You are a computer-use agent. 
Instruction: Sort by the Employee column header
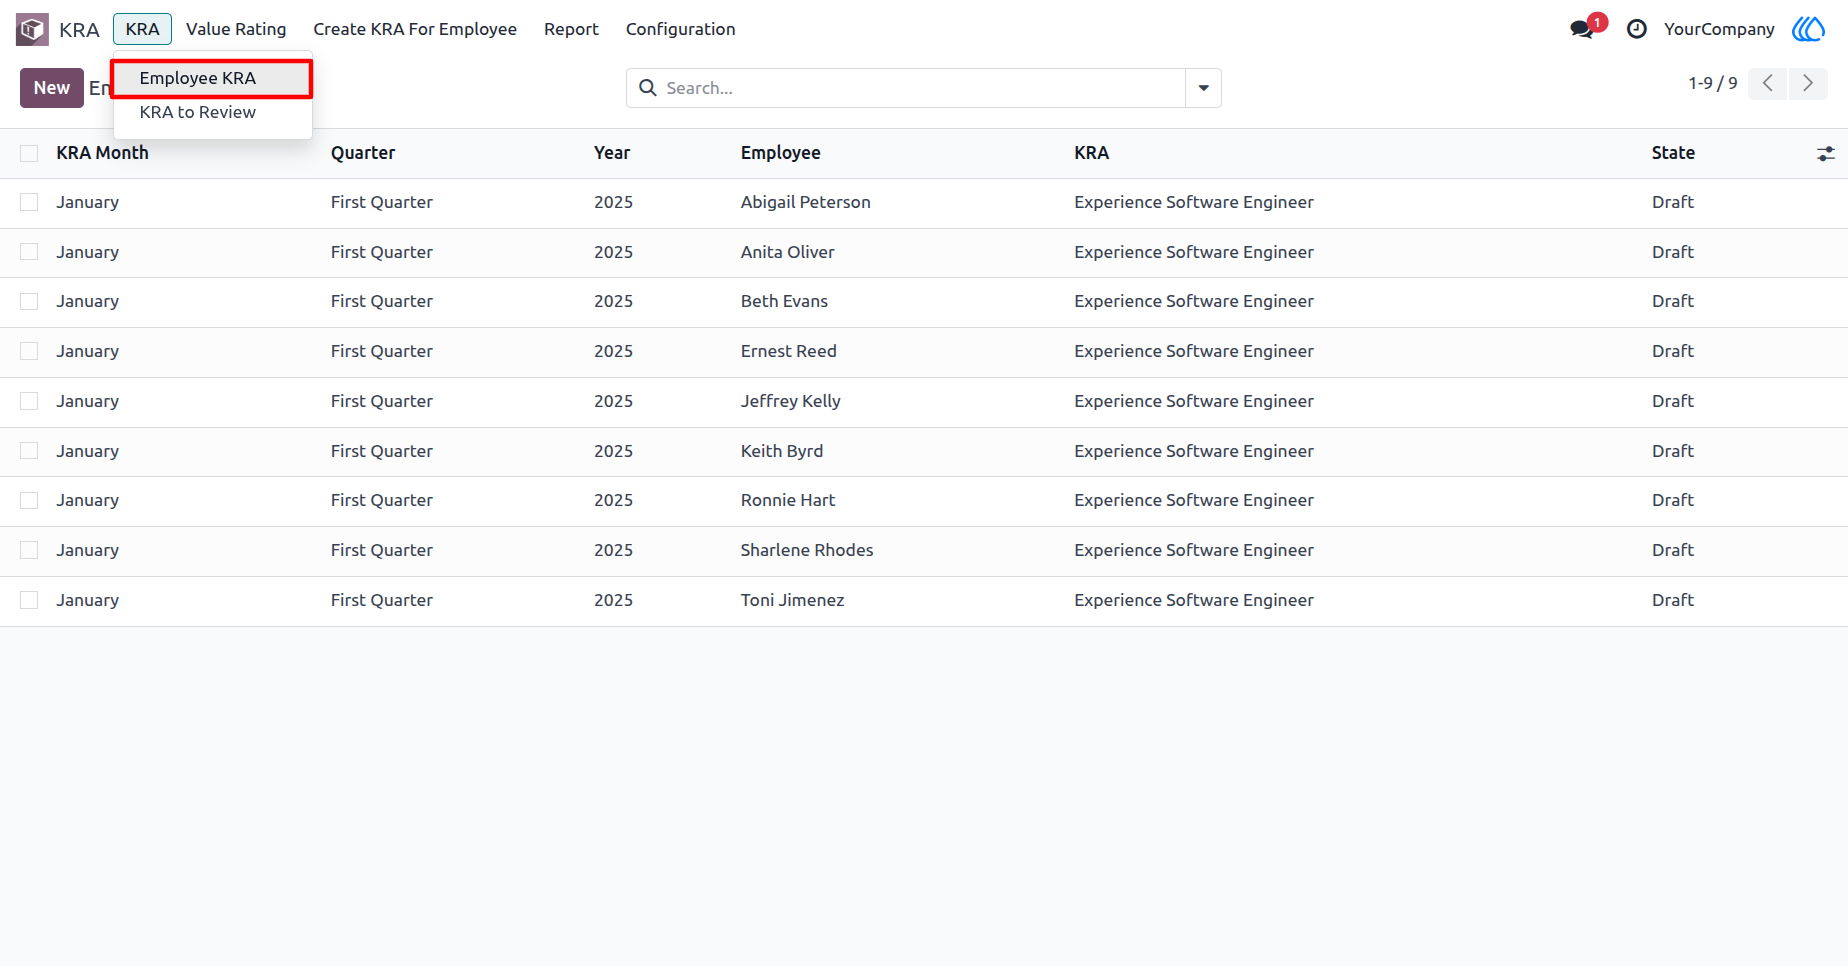click(x=780, y=153)
